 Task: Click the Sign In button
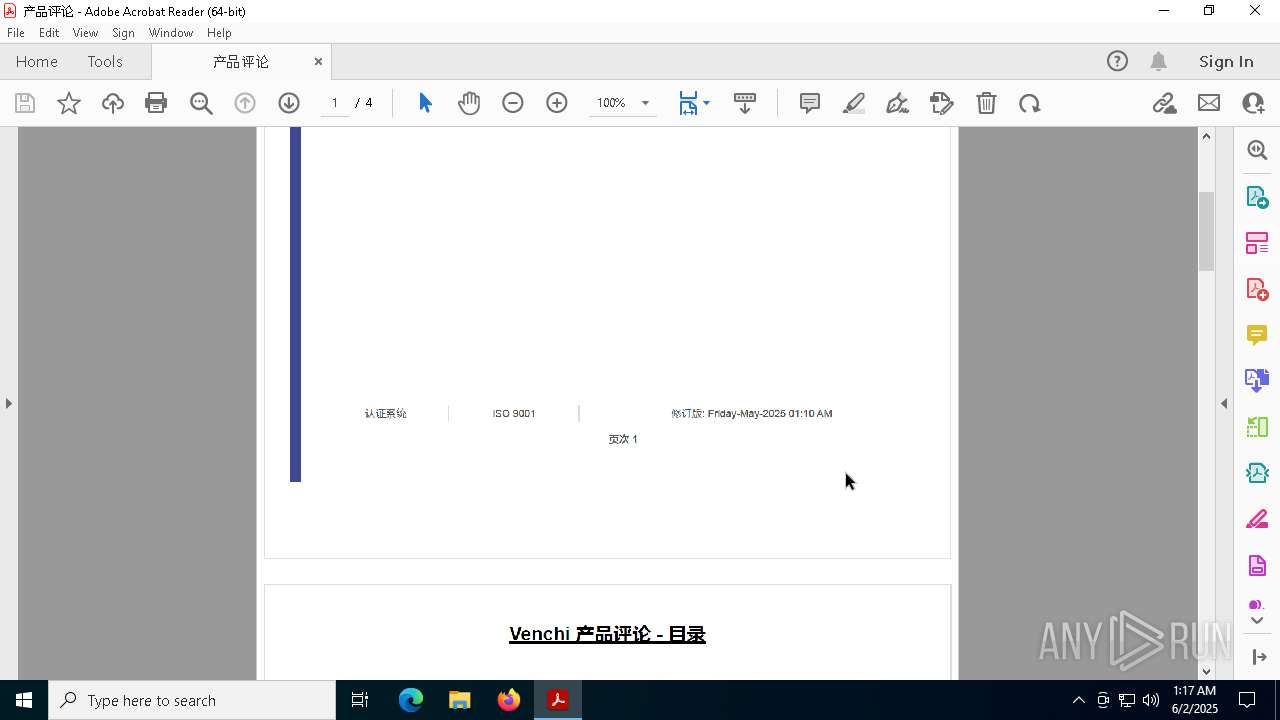[1226, 61]
